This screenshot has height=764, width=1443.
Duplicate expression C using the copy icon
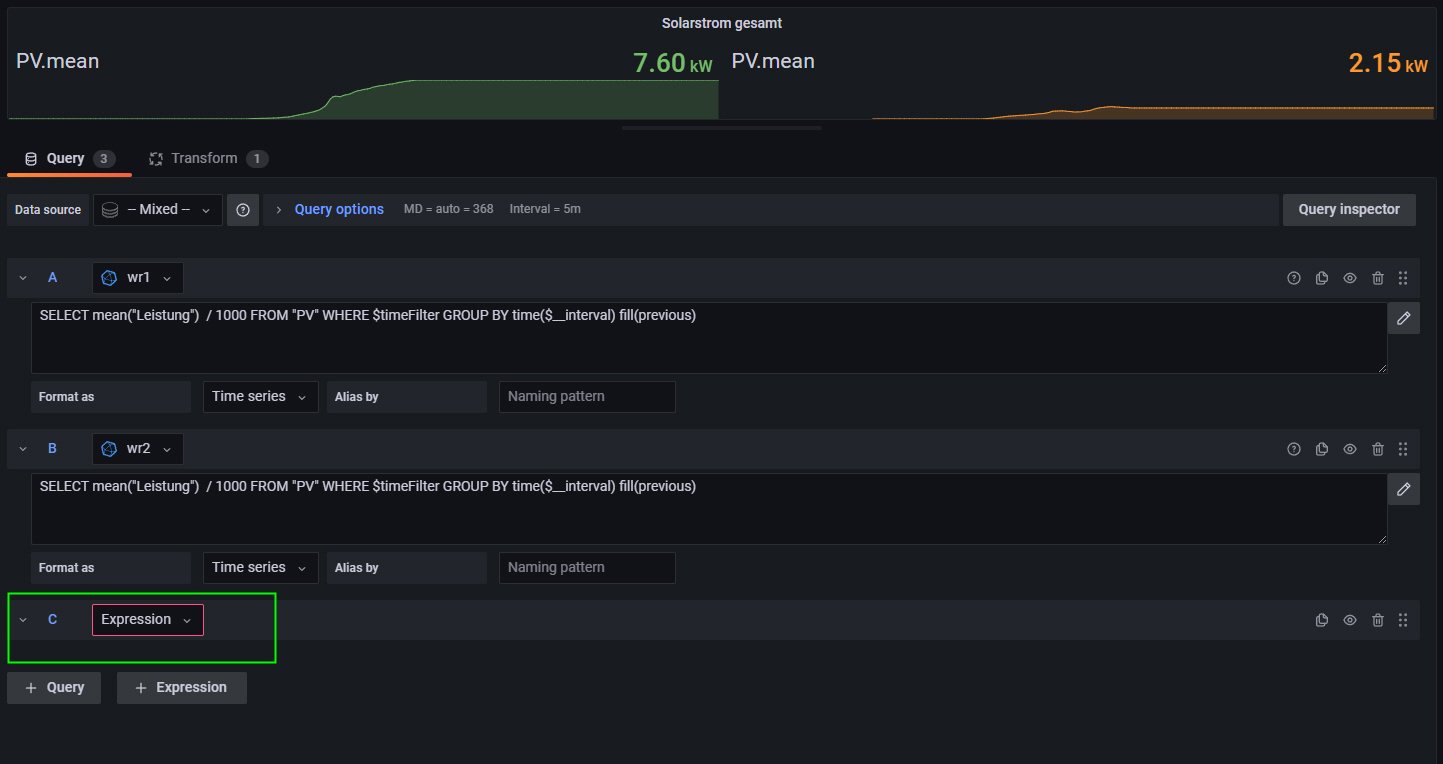click(x=1321, y=620)
